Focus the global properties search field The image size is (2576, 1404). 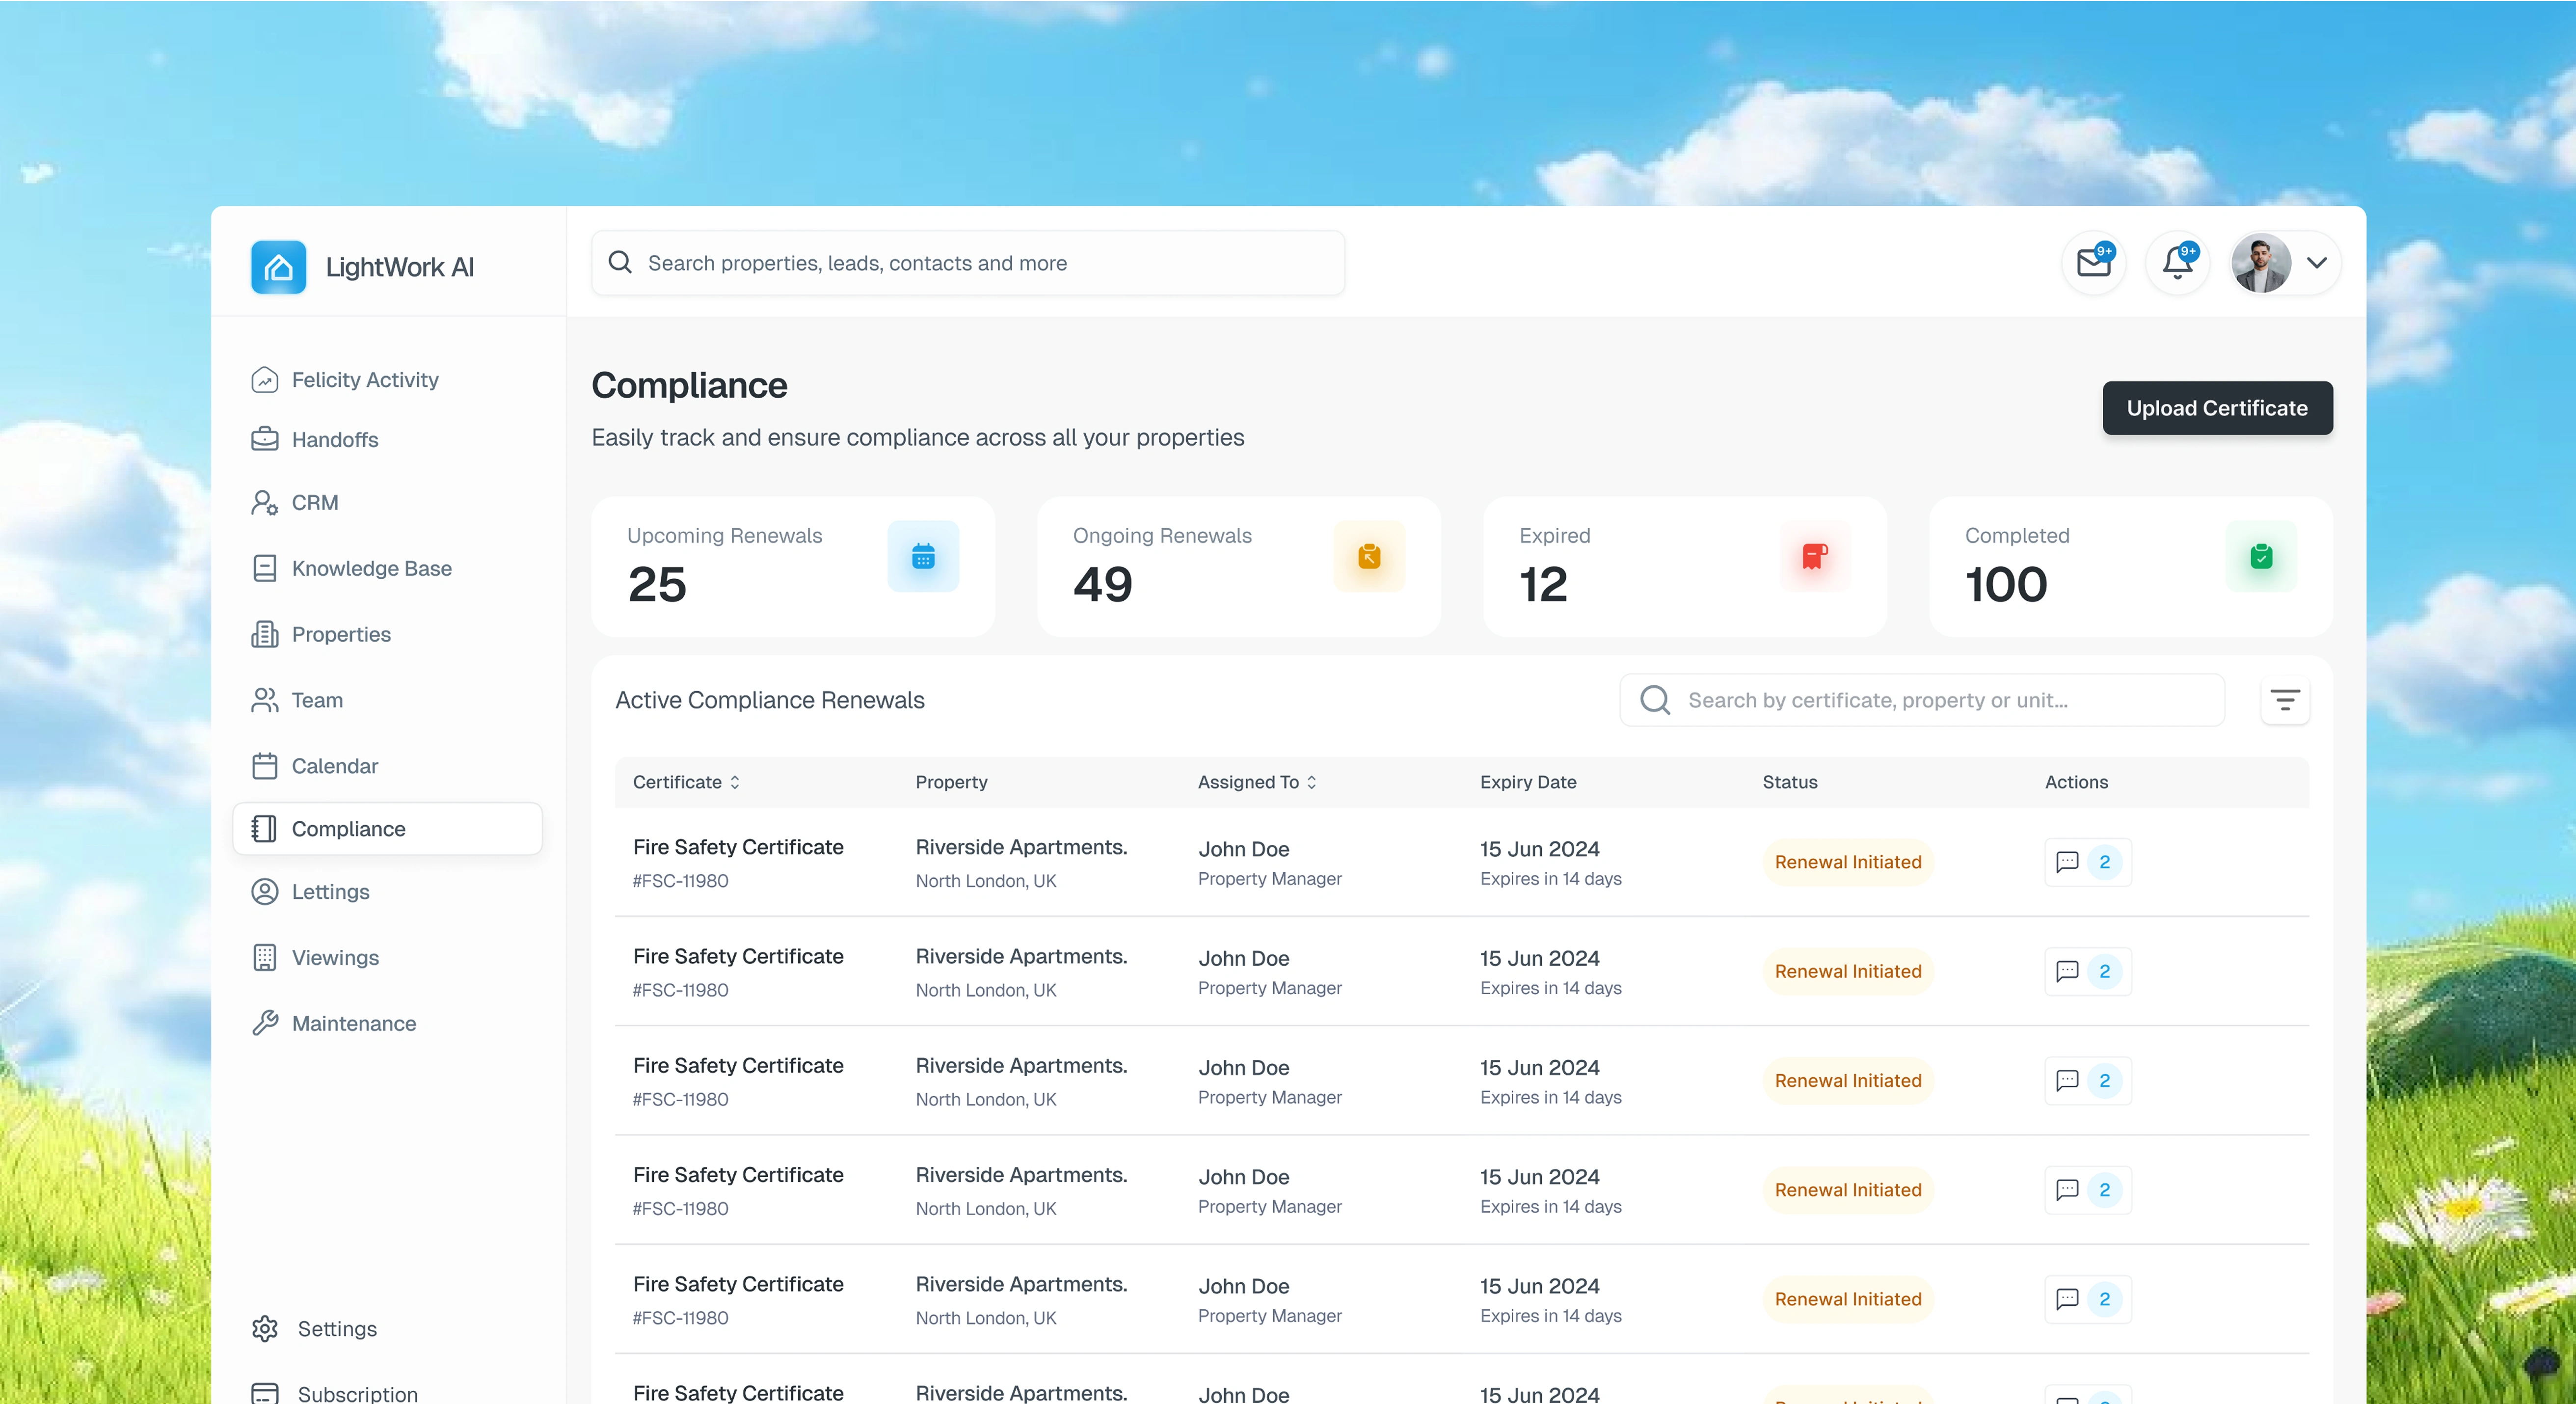pyautogui.click(x=967, y=263)
